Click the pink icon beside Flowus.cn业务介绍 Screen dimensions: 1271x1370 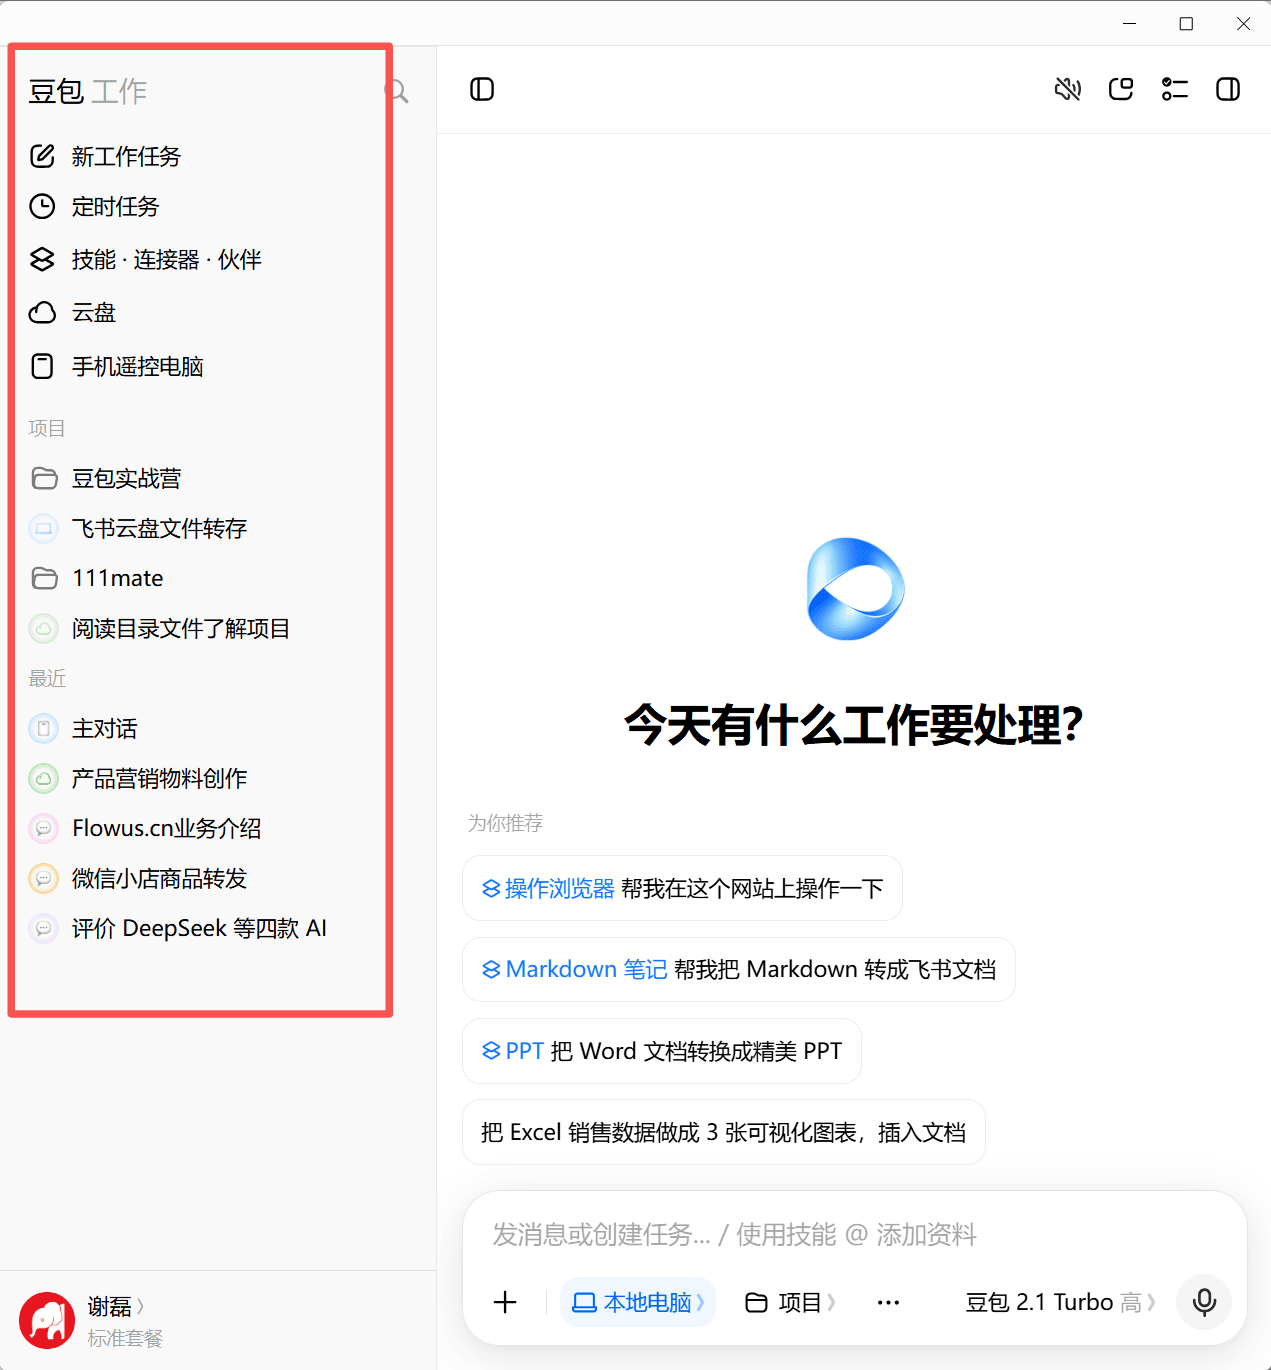click(43, 829)
